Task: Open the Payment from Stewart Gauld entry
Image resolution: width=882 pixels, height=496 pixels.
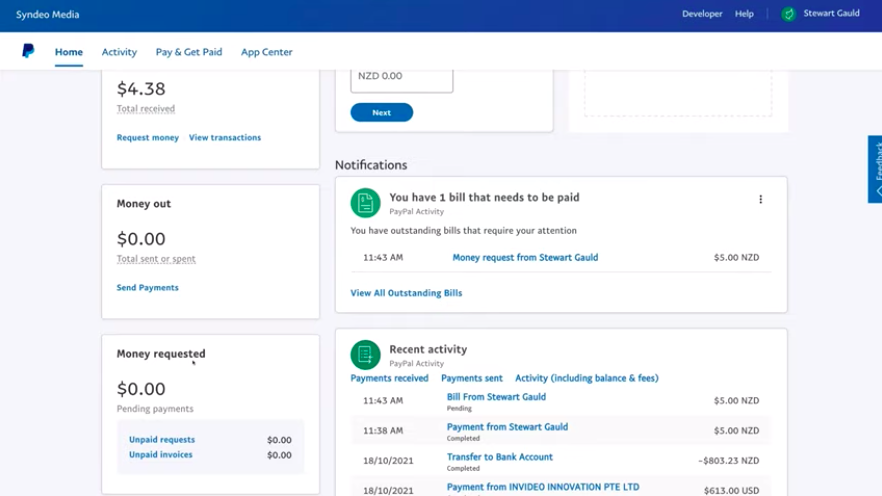Action: click(x=507, y=427)
